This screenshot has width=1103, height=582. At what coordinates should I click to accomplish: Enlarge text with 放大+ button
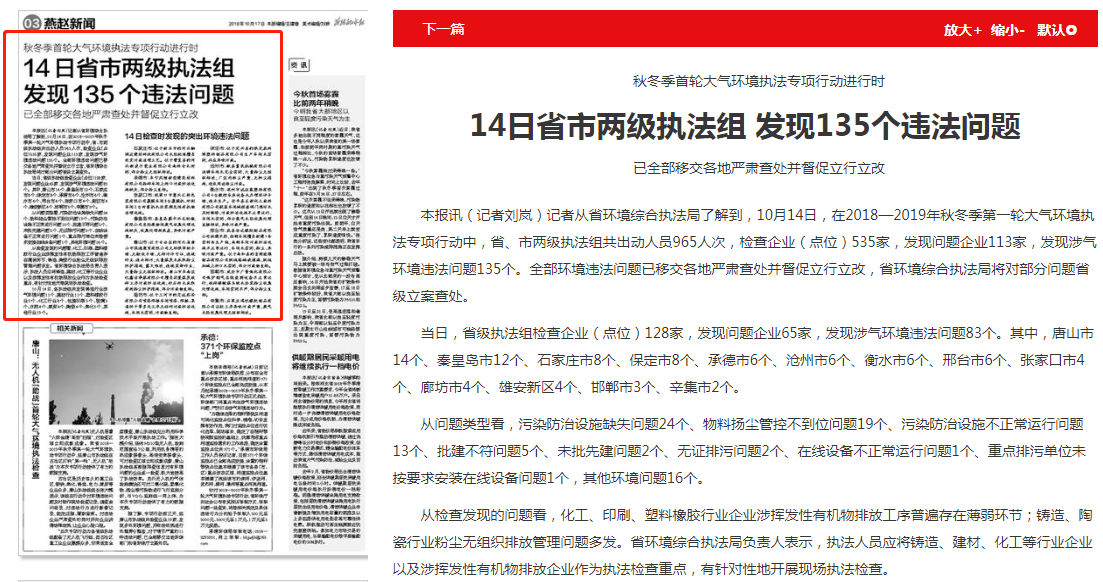[x=962, y=30]
